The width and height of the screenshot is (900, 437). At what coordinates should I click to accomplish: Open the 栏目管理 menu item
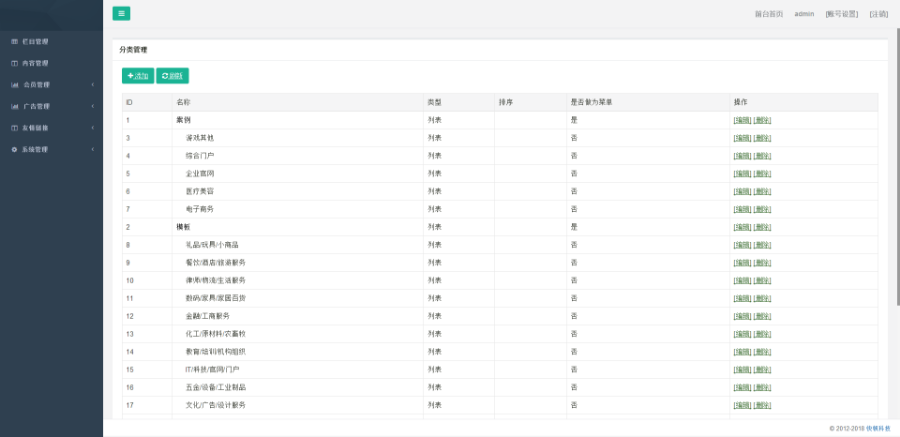pos(35,42)
